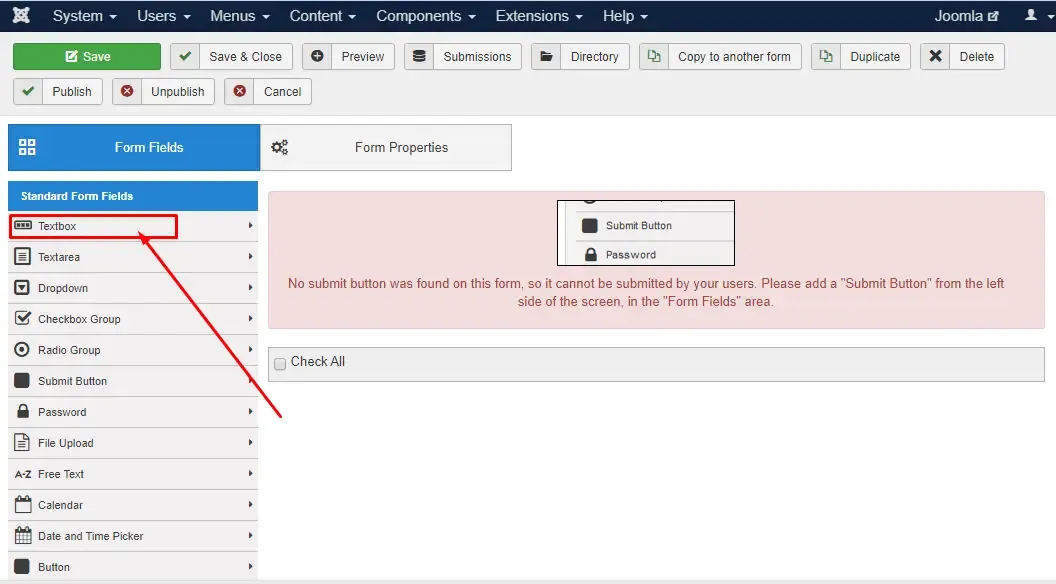Expand the Dropdown field arrow

pyautogui.click(x=250, y=287)
